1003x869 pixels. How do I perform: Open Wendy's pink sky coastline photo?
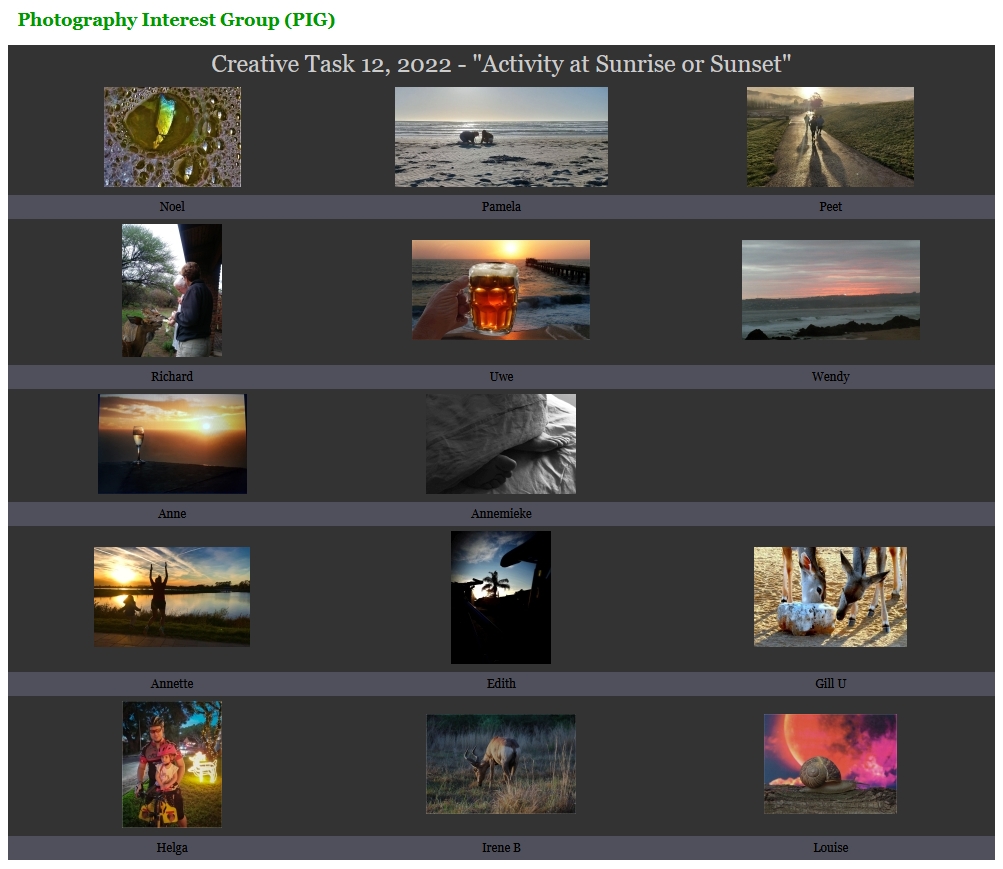[830, 290]
